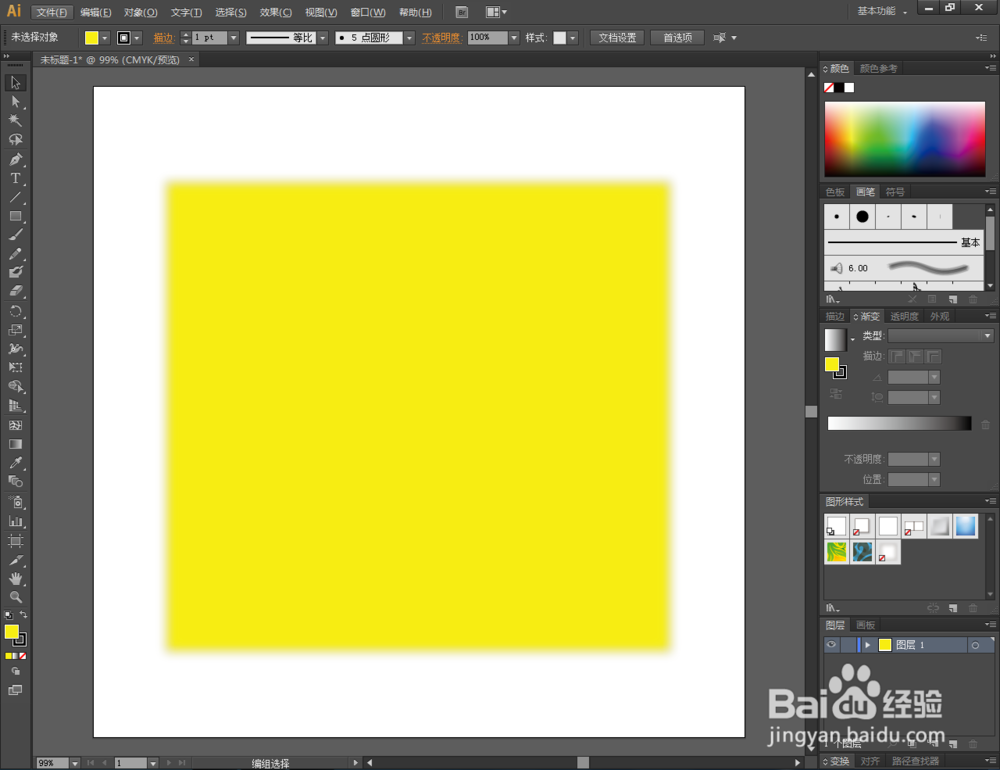The width and height of the screenshot is (1000, 770).
Task: Pick the Blend tool
Action: [15, 482]
